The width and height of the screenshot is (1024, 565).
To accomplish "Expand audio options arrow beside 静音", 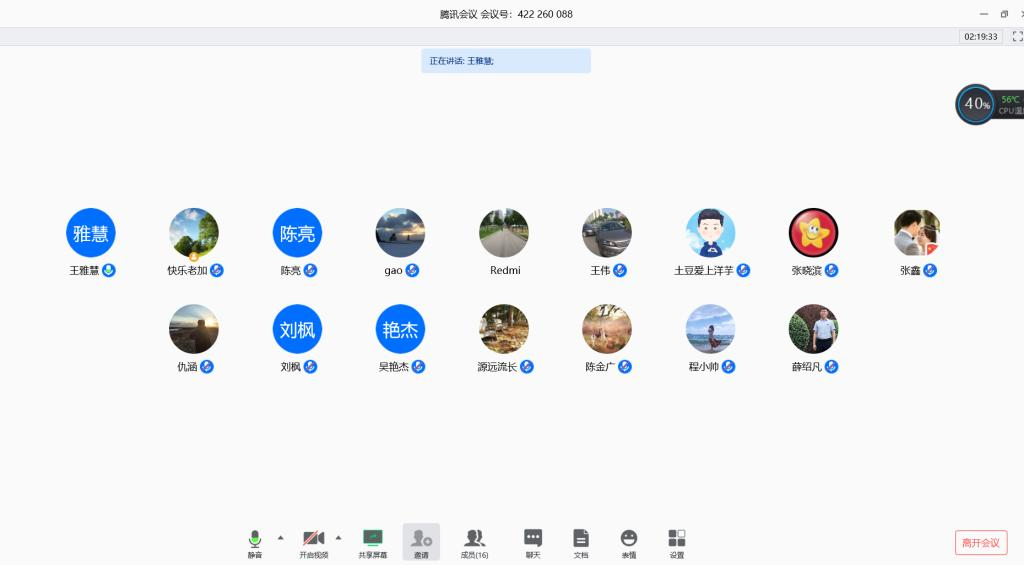I will 280,537.
